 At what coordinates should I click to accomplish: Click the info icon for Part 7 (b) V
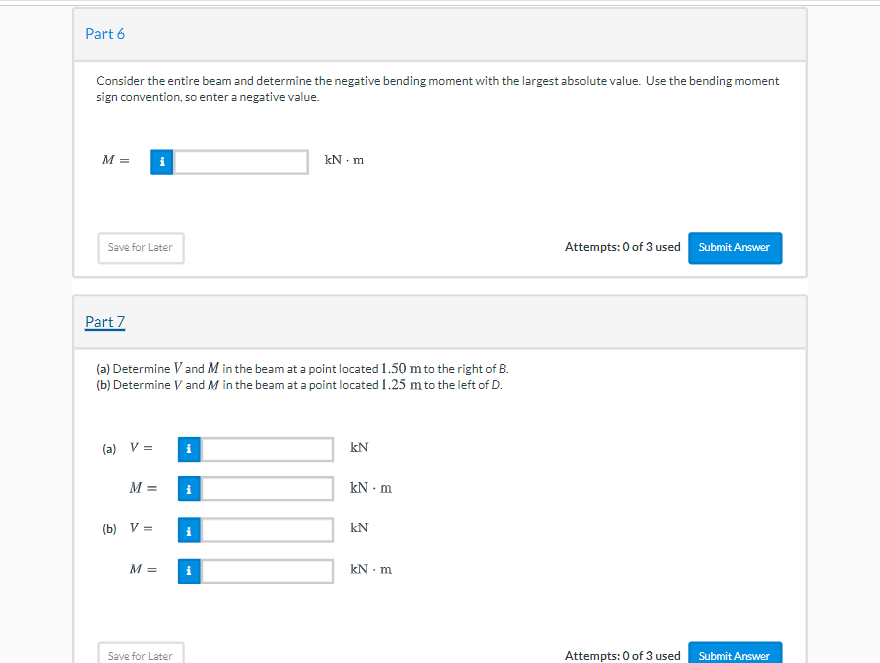click(189, 531)
